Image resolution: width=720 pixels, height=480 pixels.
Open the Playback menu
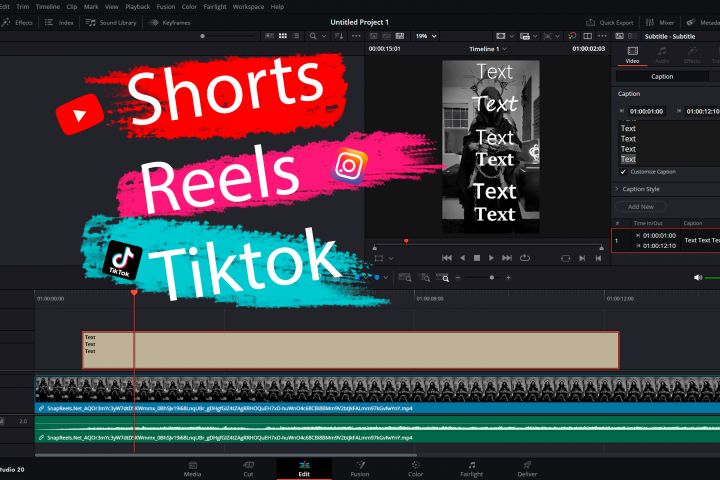pyautogui.click(x=137, y=7)
